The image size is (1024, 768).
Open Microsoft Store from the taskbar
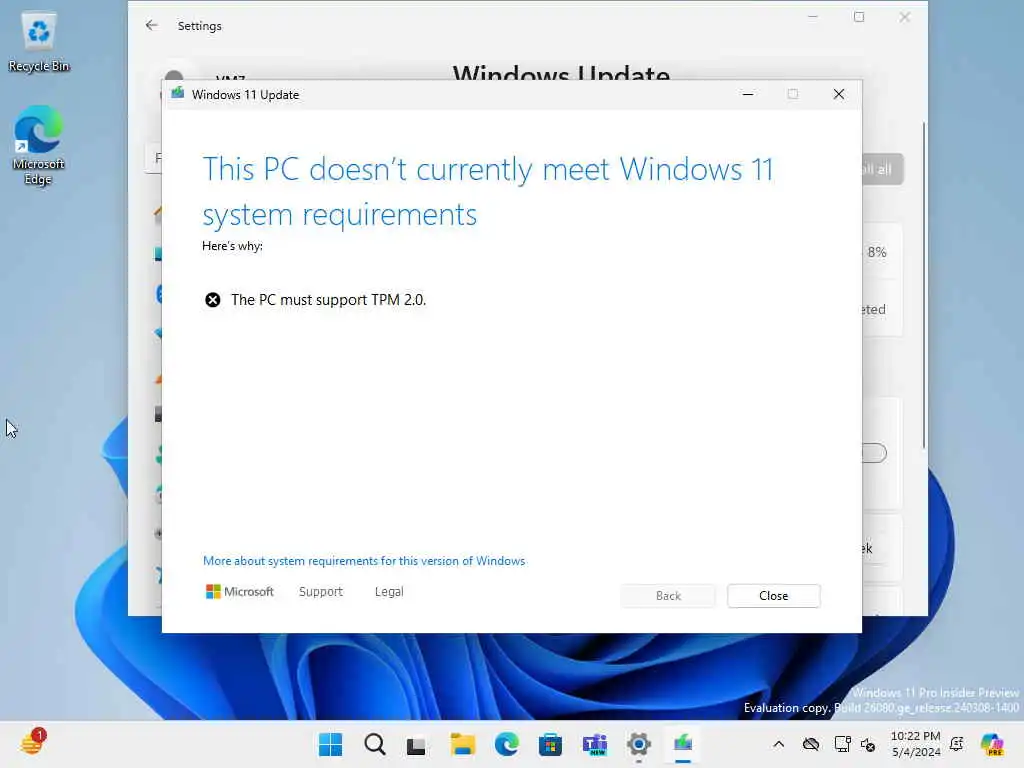click(x=551, y=744)
